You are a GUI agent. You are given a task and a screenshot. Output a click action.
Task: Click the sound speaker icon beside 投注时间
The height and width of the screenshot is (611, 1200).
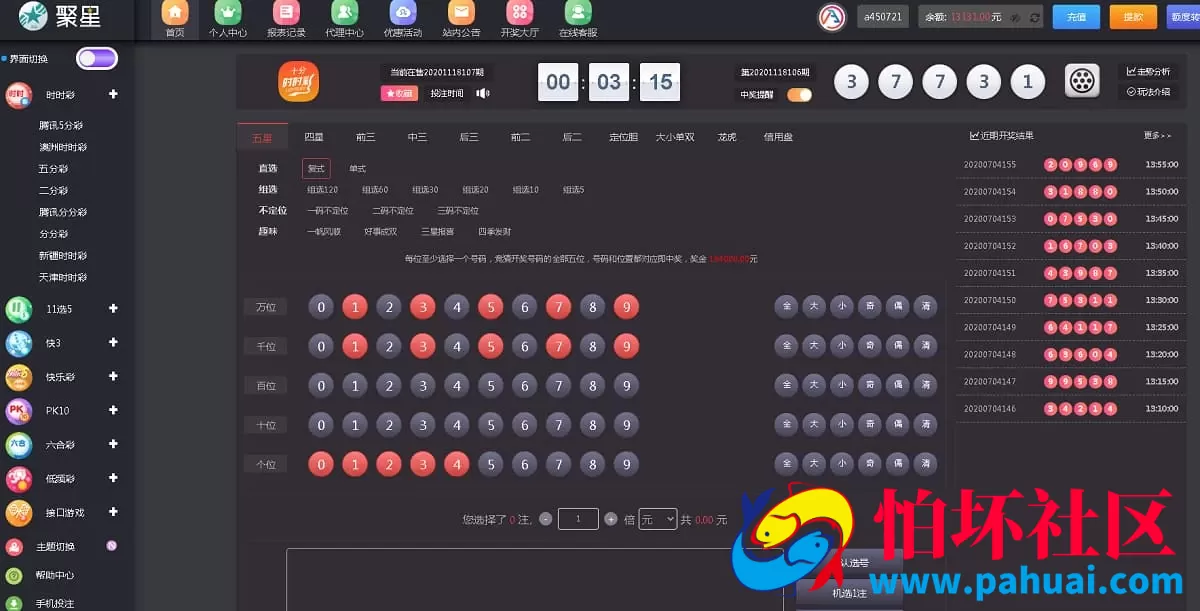[x=483, y=93]
